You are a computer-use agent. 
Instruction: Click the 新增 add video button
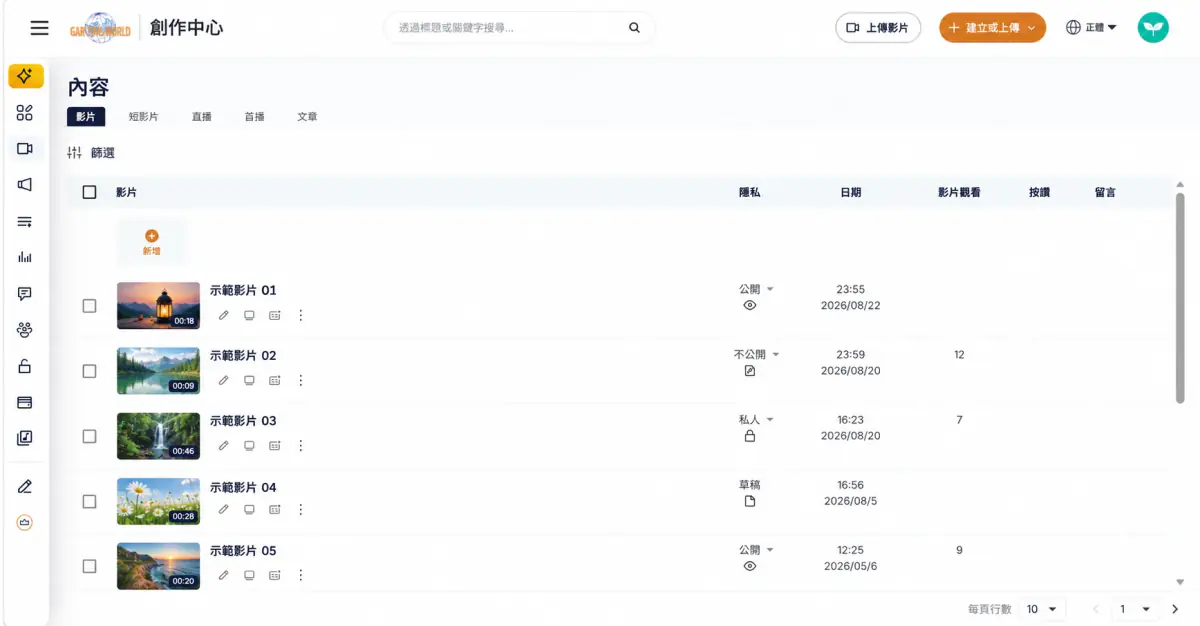coord(151,242)
